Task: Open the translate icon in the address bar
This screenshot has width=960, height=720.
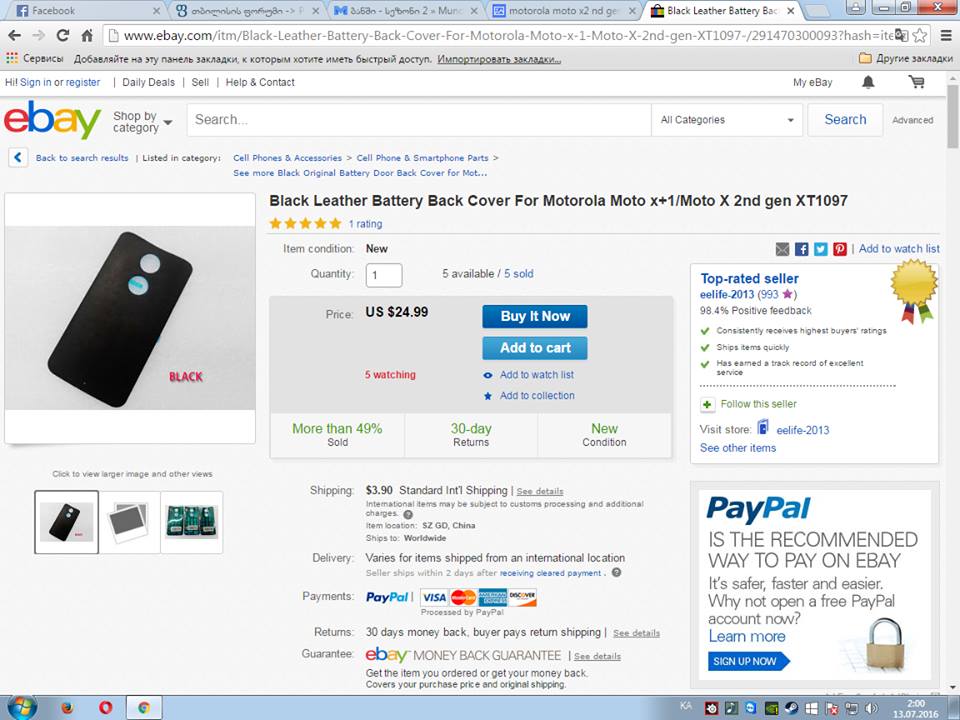Action: coord(901,36)
